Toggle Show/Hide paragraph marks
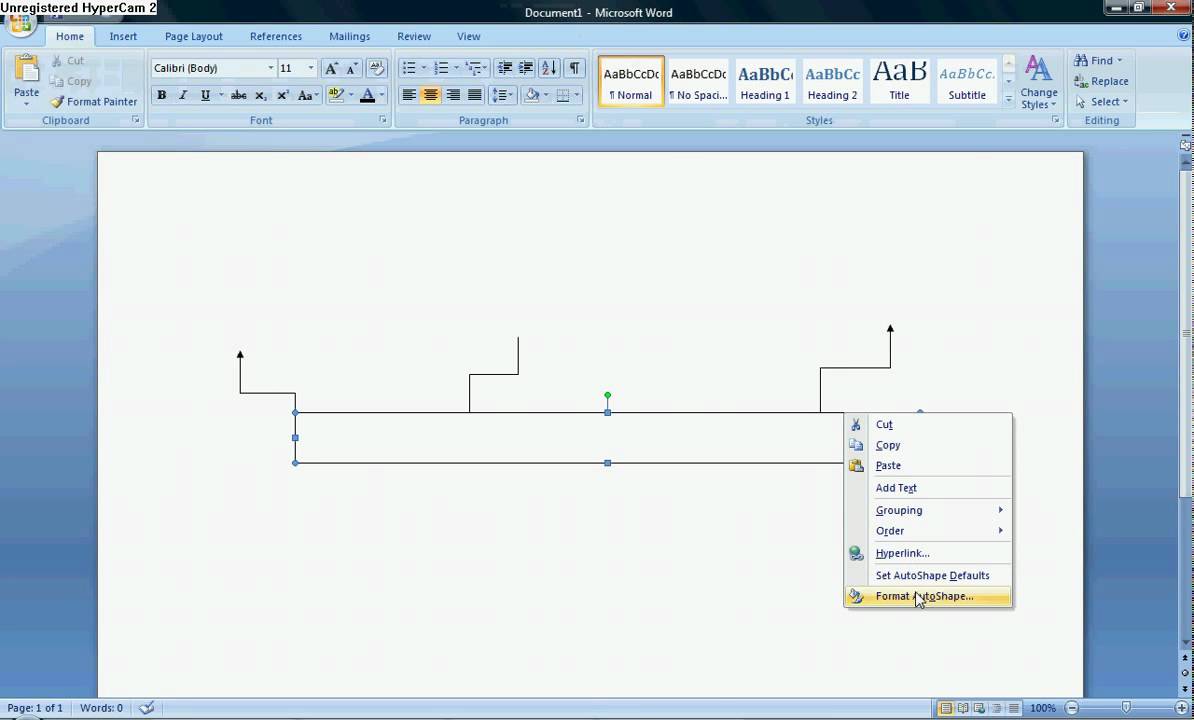This screenshot has width=1194, height=720. (x=574, y=68)
